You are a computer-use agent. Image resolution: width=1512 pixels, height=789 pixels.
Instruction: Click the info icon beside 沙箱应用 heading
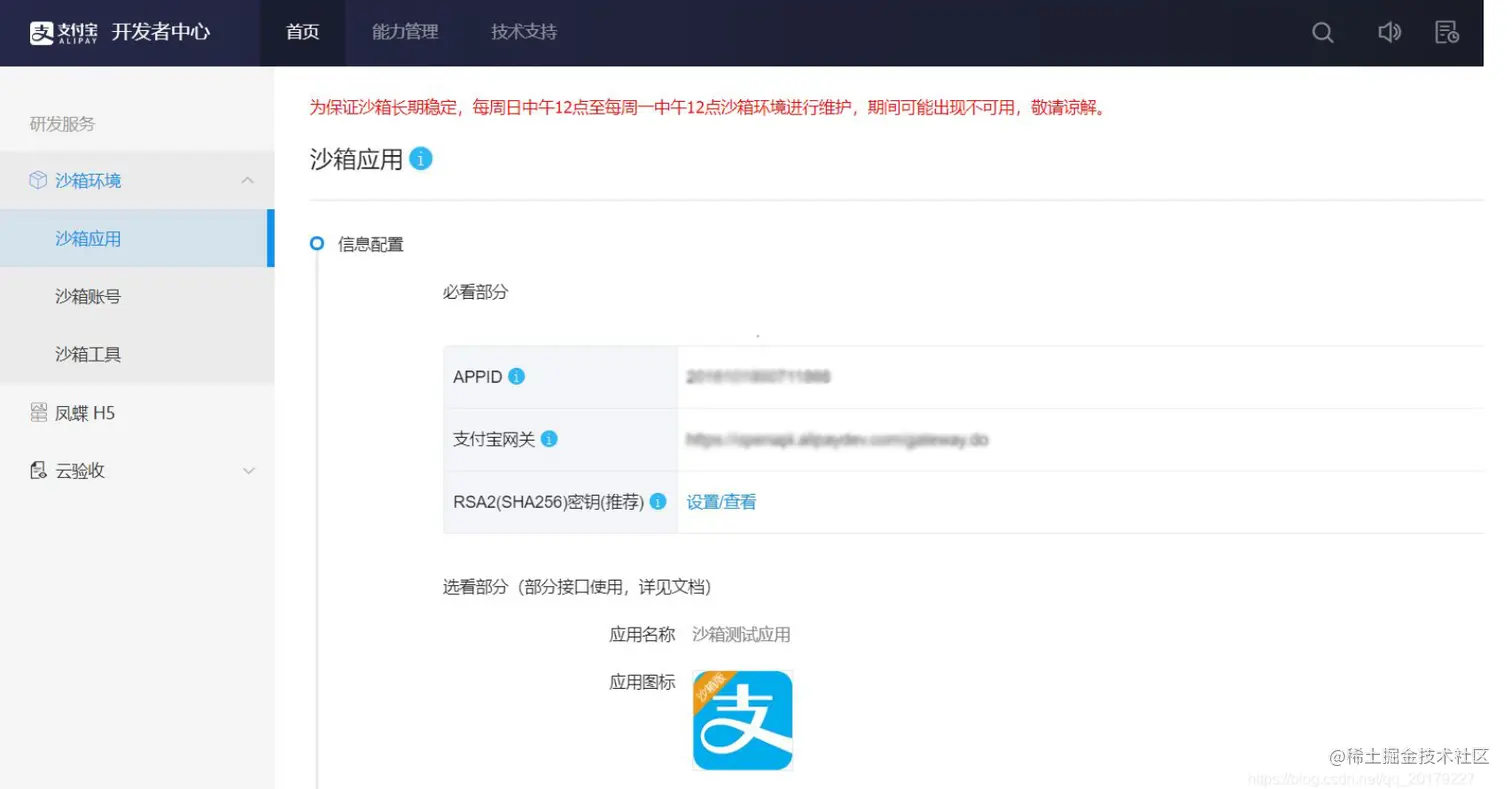(x=421, y=158)
